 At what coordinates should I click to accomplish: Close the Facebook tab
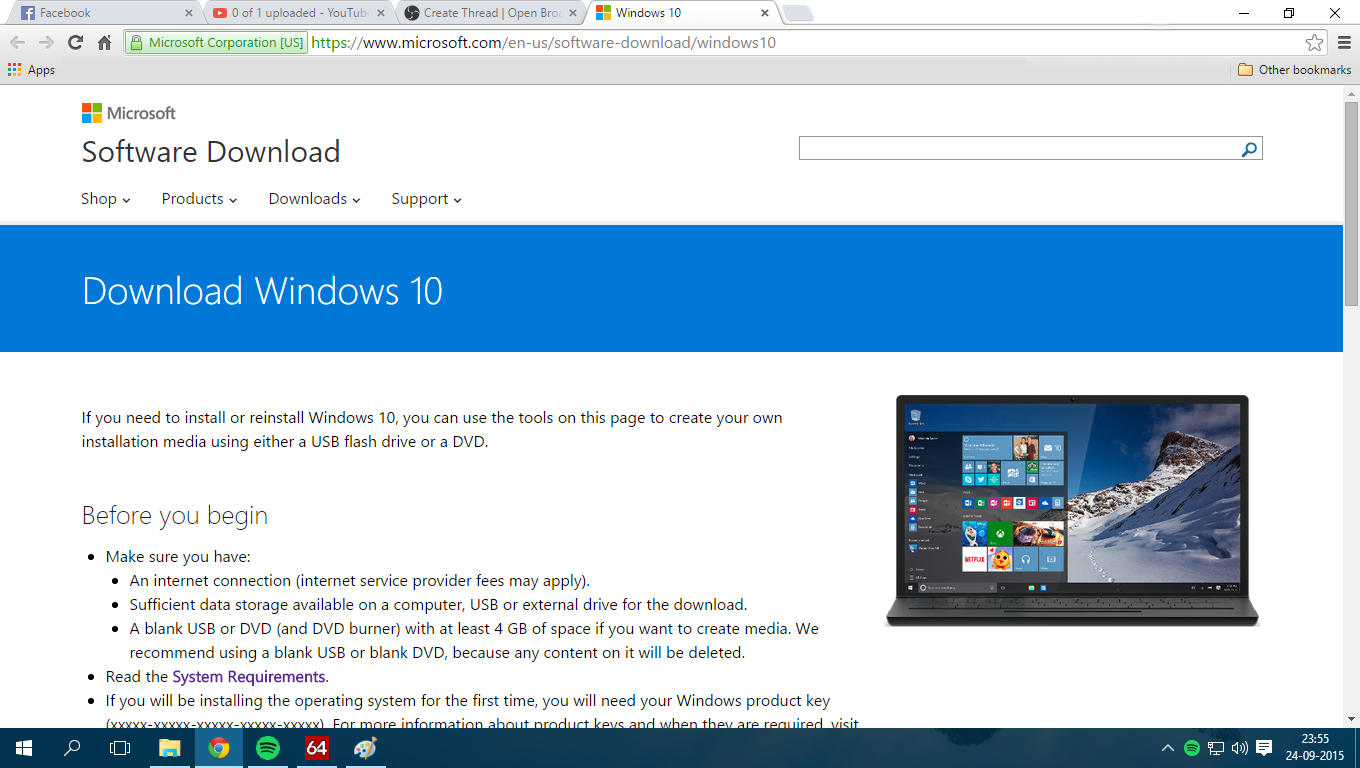click(189, 13)
